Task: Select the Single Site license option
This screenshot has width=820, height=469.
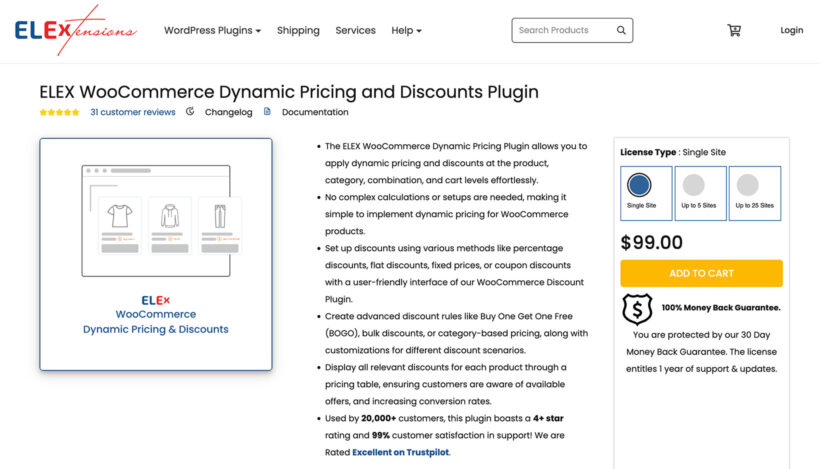Action: pyautogui.click(x=639, y=192)
